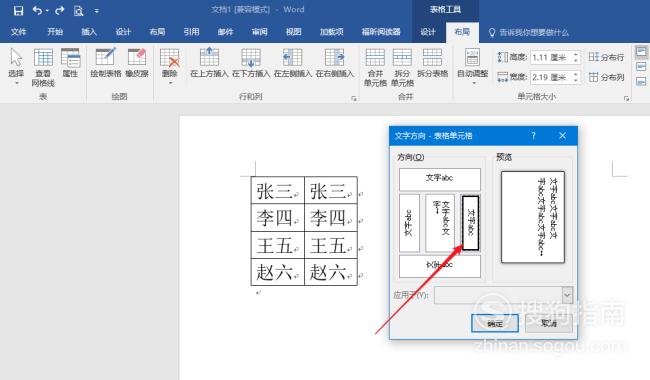Cancel the dialog with 取消
Viewport: 650px width, 380px height.
pyautogui.click(x=549, y=323)
